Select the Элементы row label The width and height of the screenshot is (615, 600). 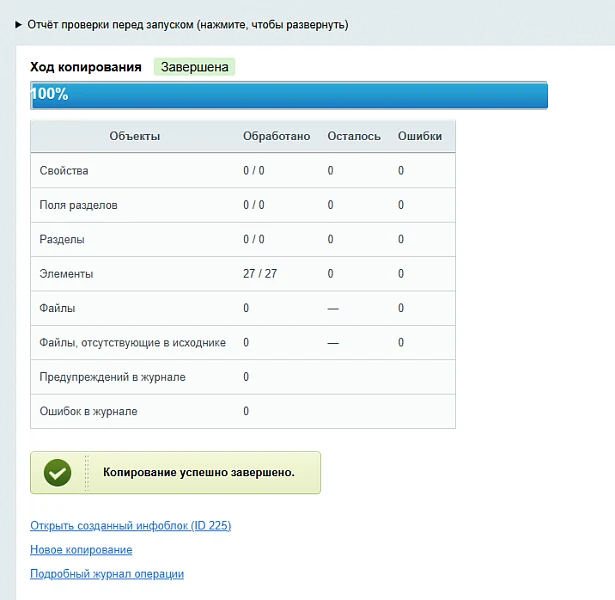[x=66, y=274]
